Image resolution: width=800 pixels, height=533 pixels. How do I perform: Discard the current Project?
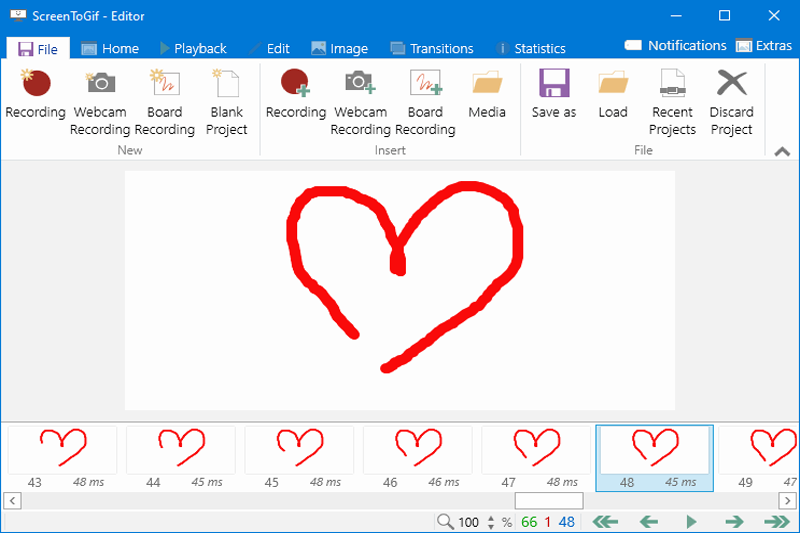click(731, 100)
